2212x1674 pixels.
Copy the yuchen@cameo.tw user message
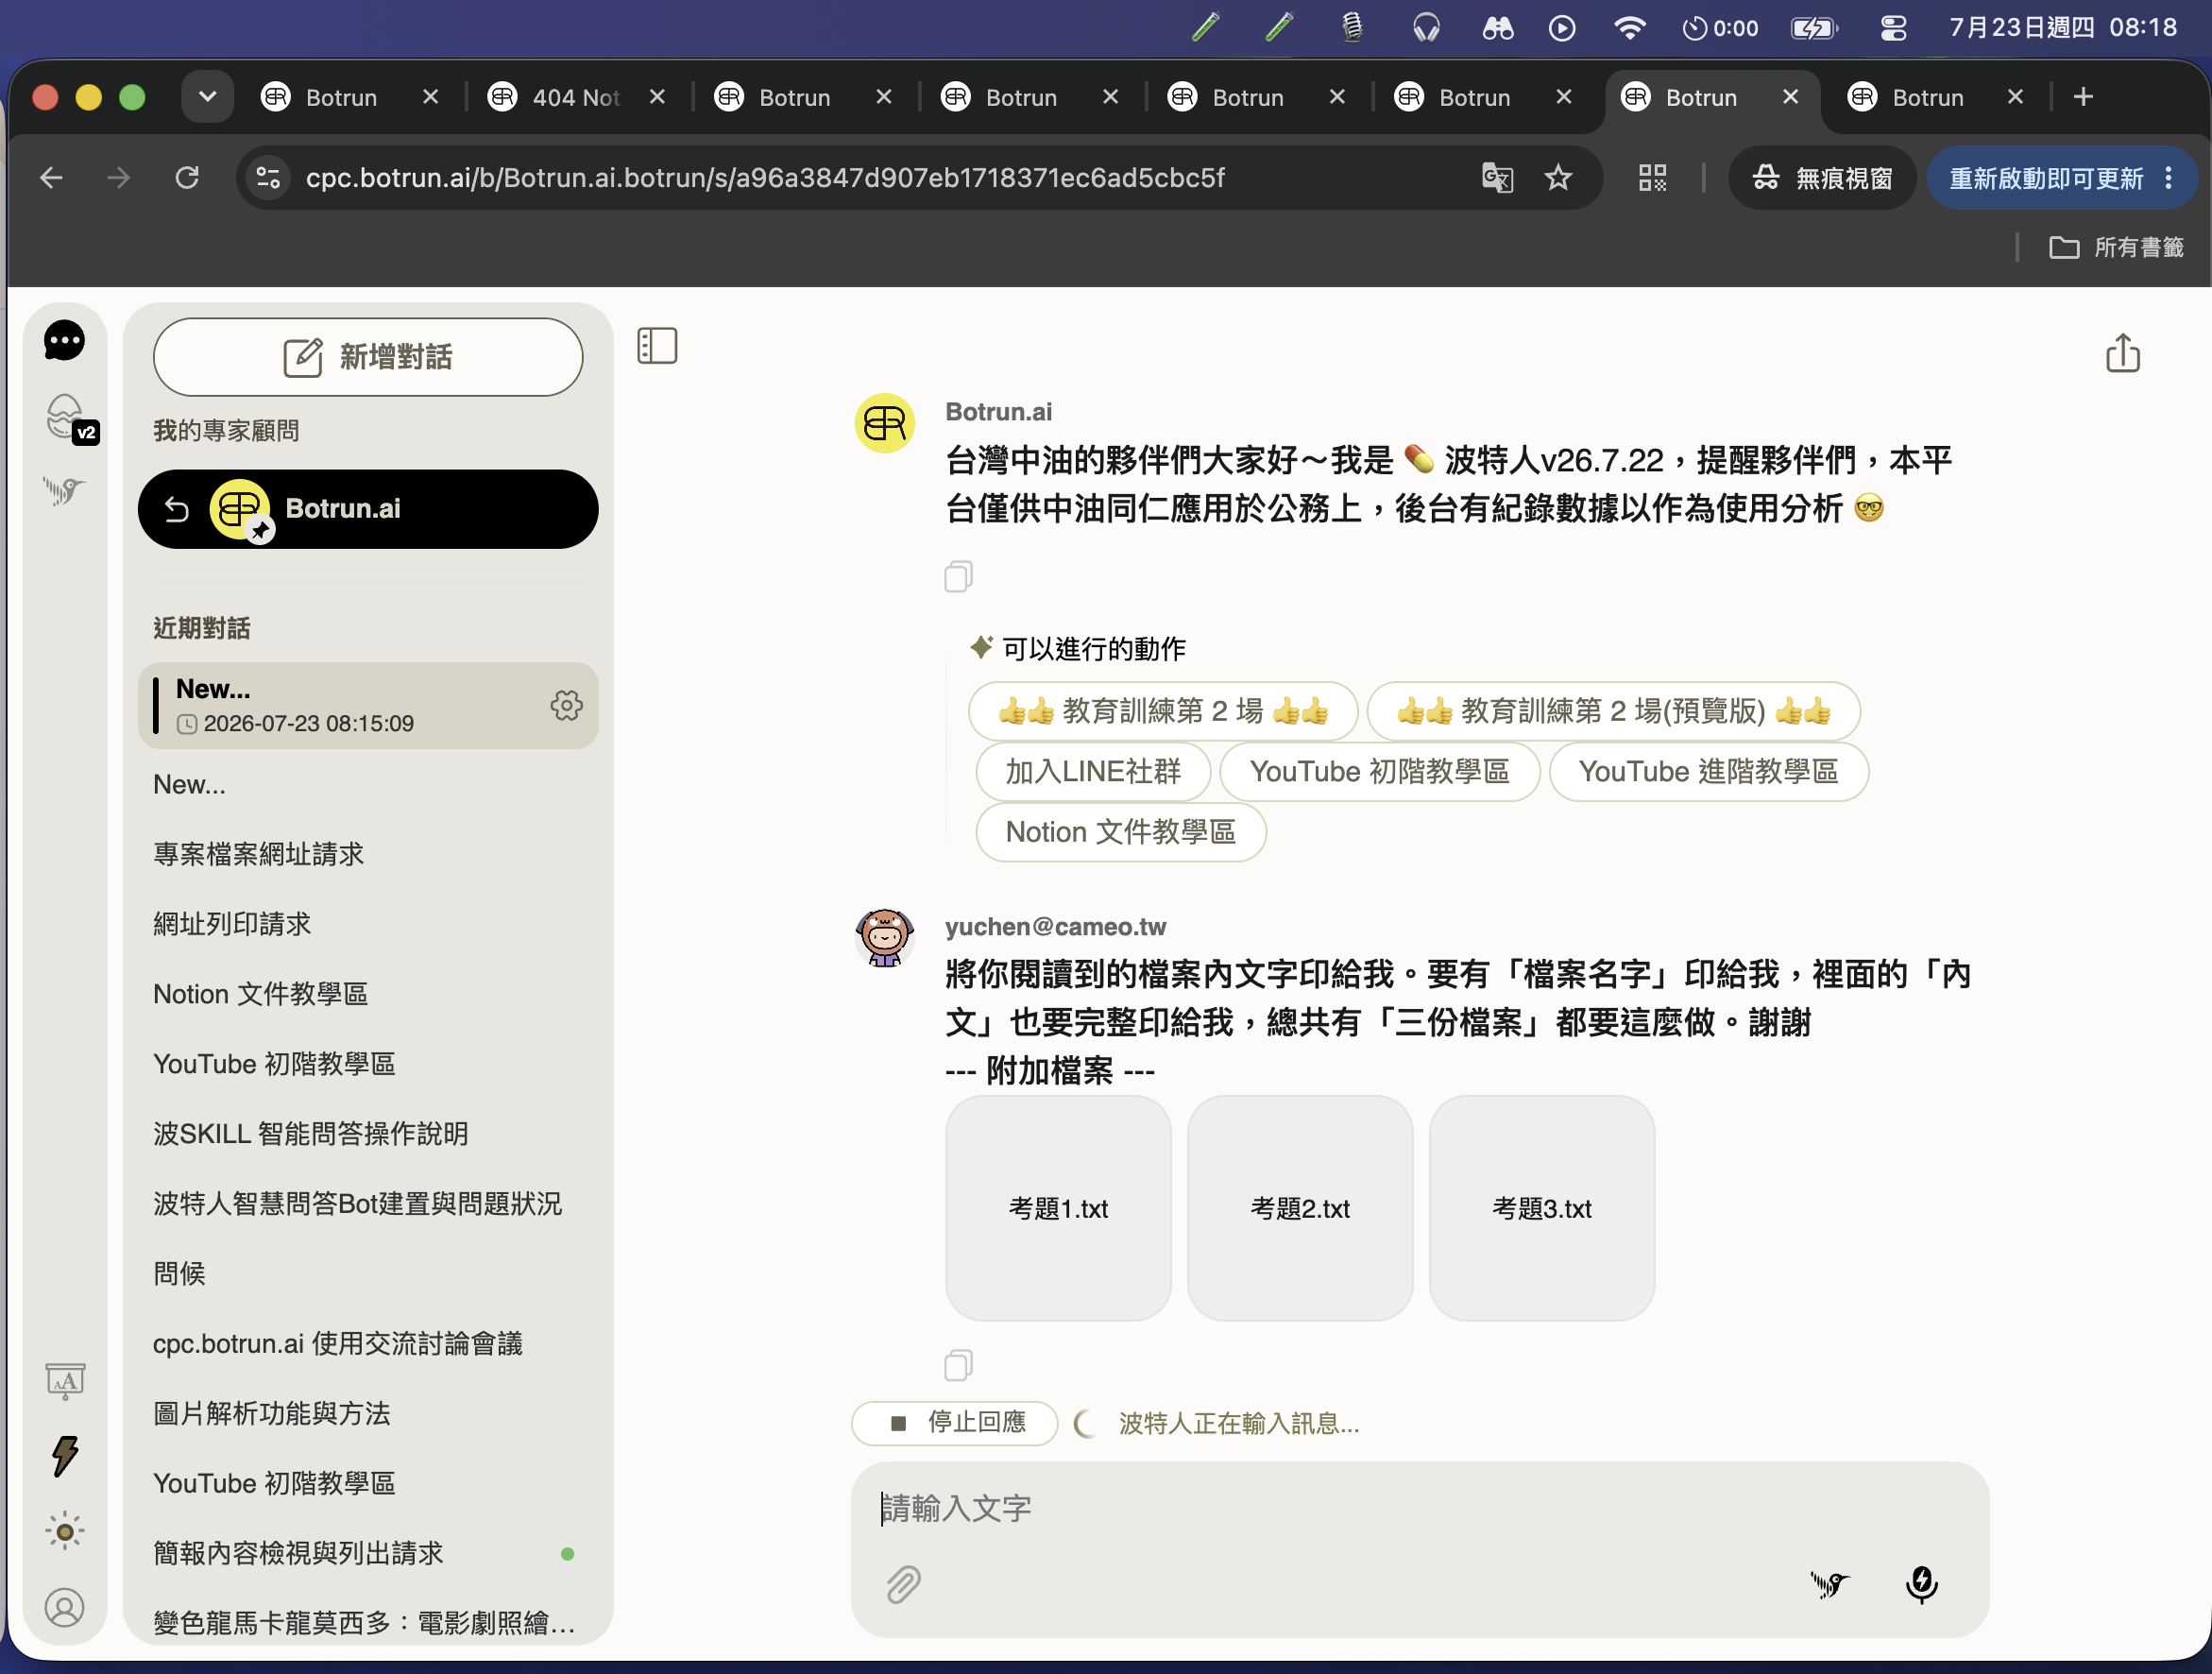click(958, 1365)
